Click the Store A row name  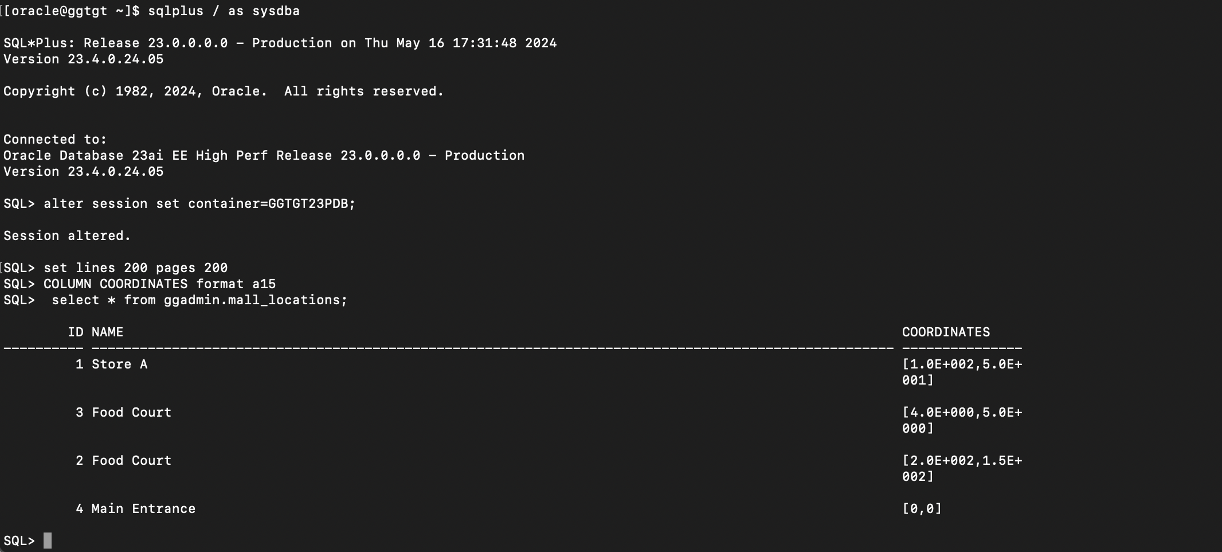pyautogui.click(x=119, y=364)
